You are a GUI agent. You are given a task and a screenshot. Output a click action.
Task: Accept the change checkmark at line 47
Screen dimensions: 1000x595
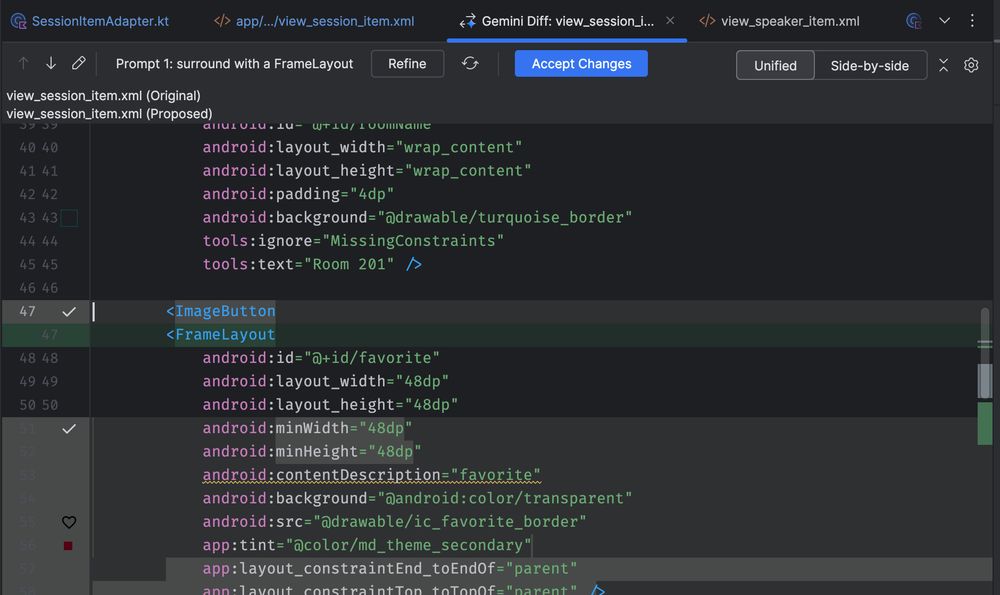68,311
